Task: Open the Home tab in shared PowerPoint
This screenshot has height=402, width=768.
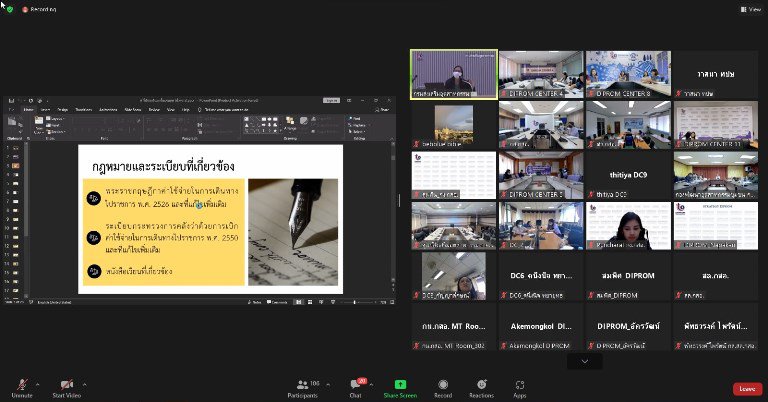Action: [x=28, y=109]
